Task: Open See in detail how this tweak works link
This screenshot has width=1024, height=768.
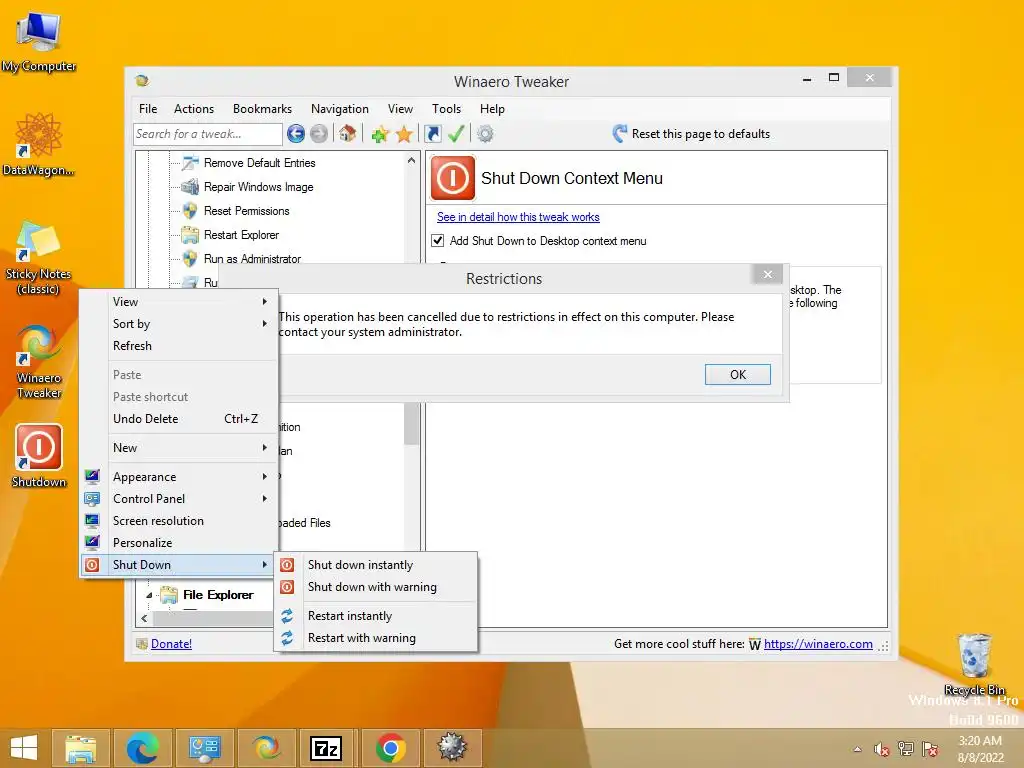Action: click(x=519, y=217)
